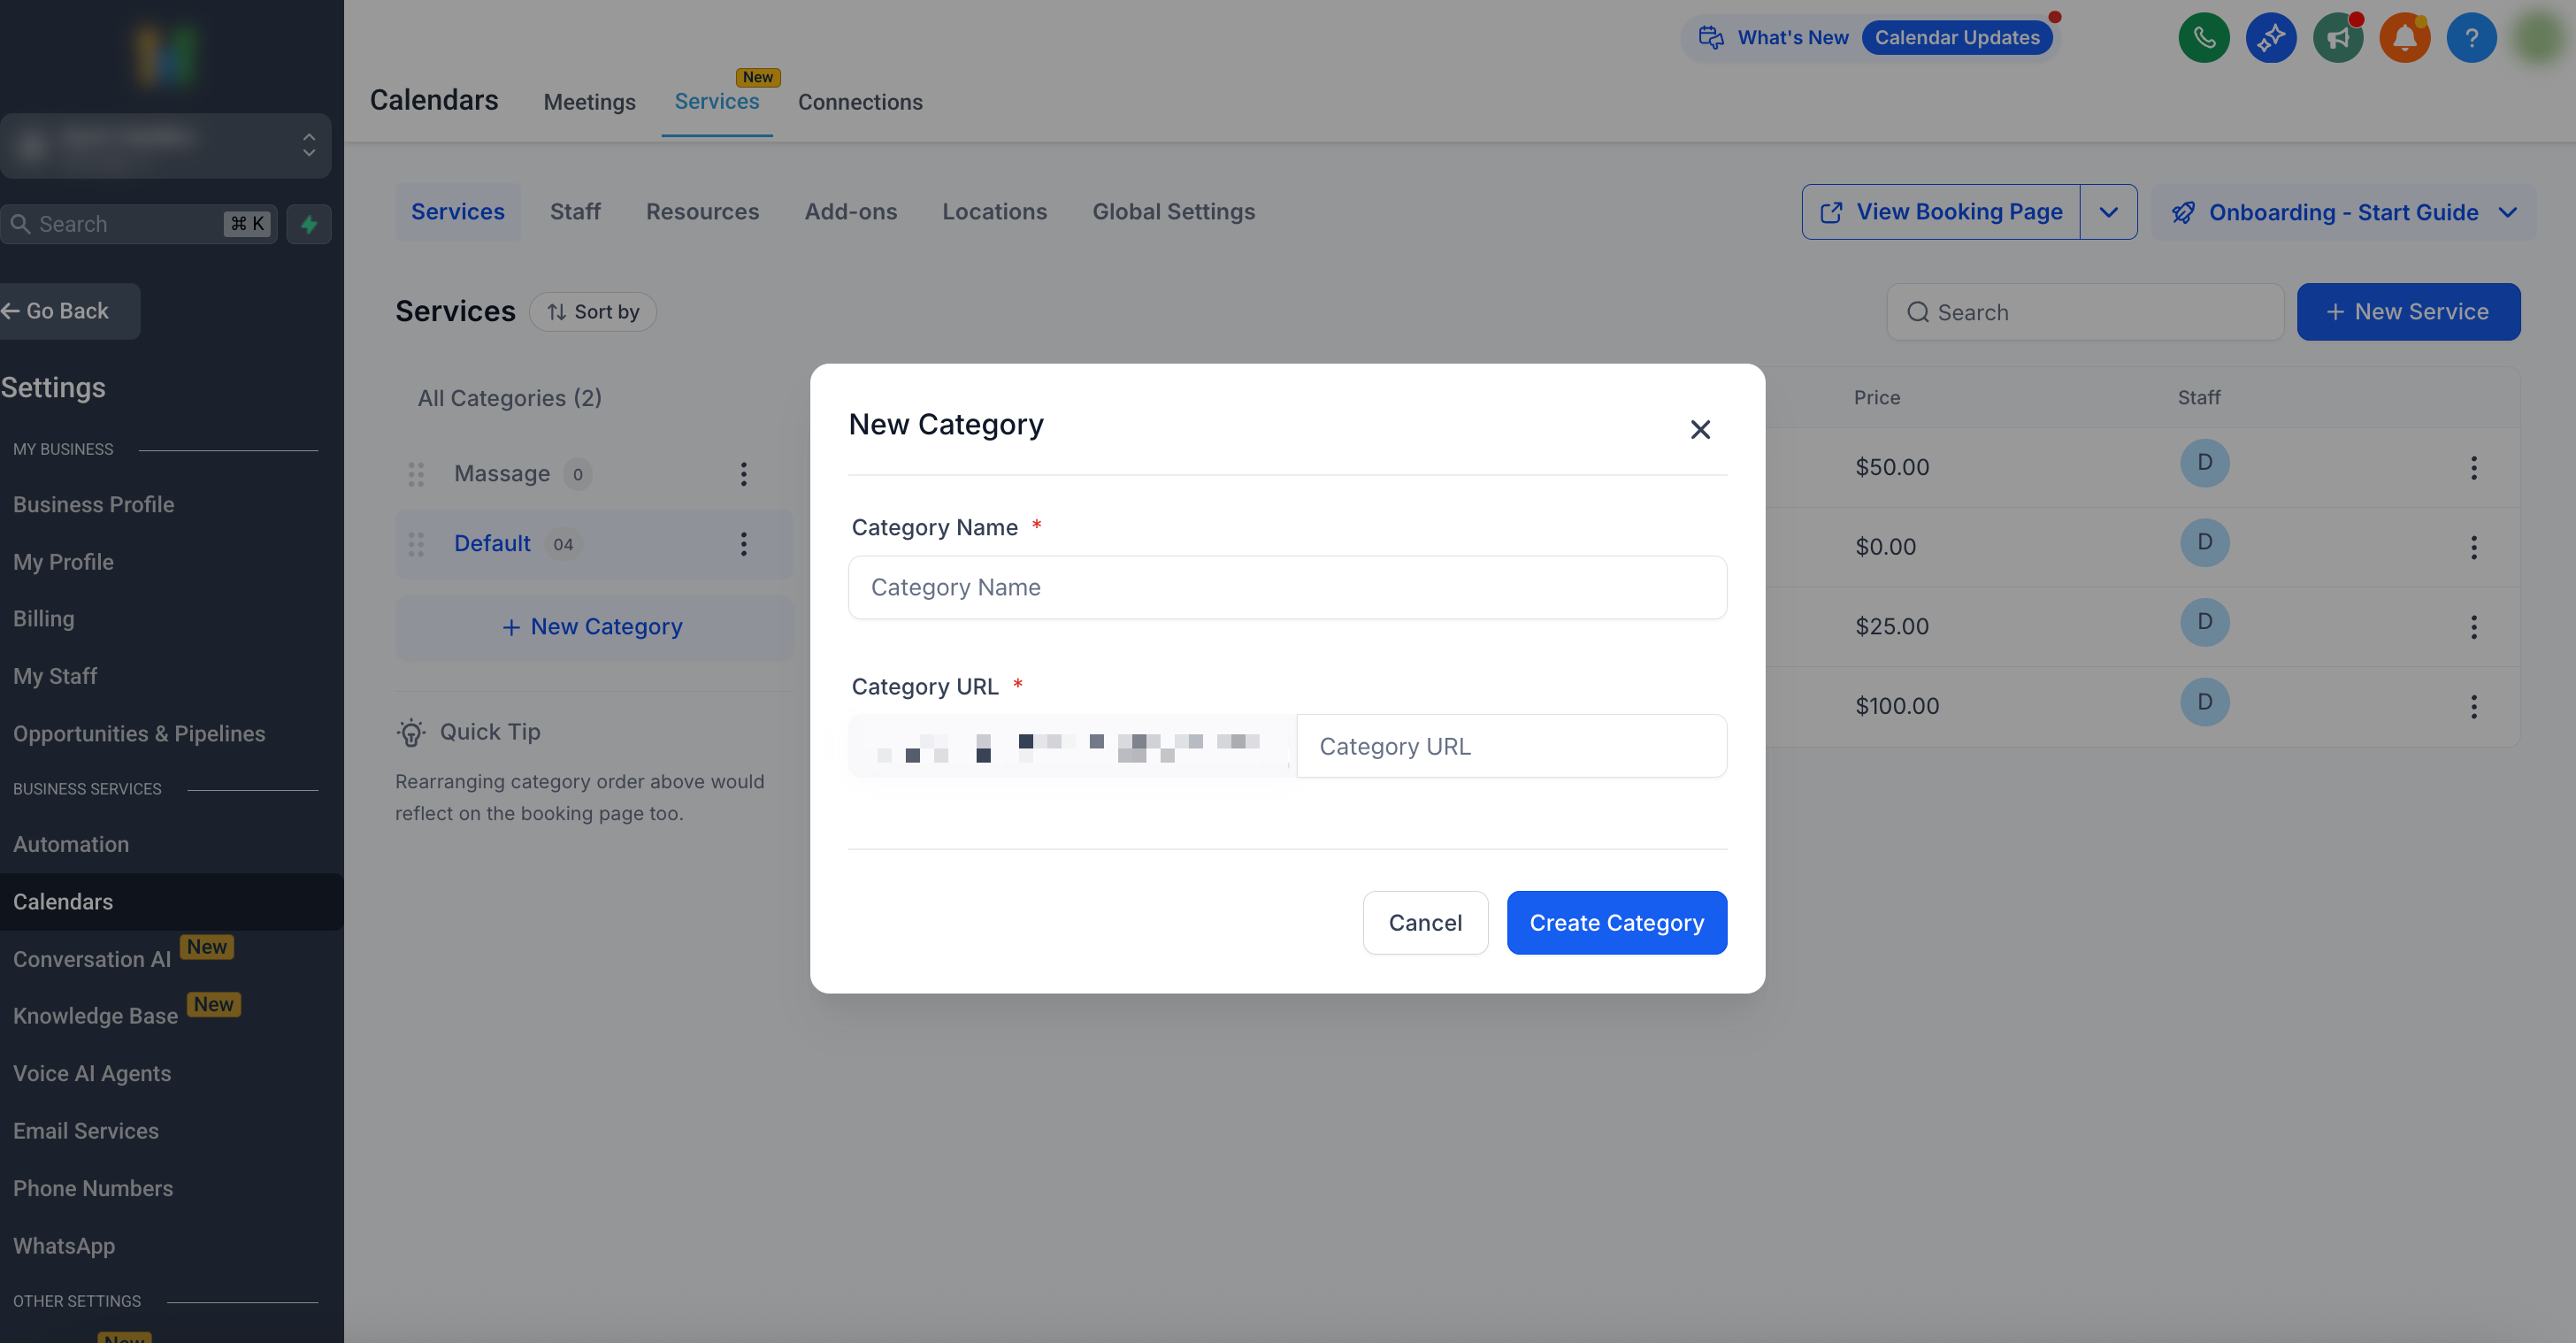Open the Sort by options

pos(593,312)
